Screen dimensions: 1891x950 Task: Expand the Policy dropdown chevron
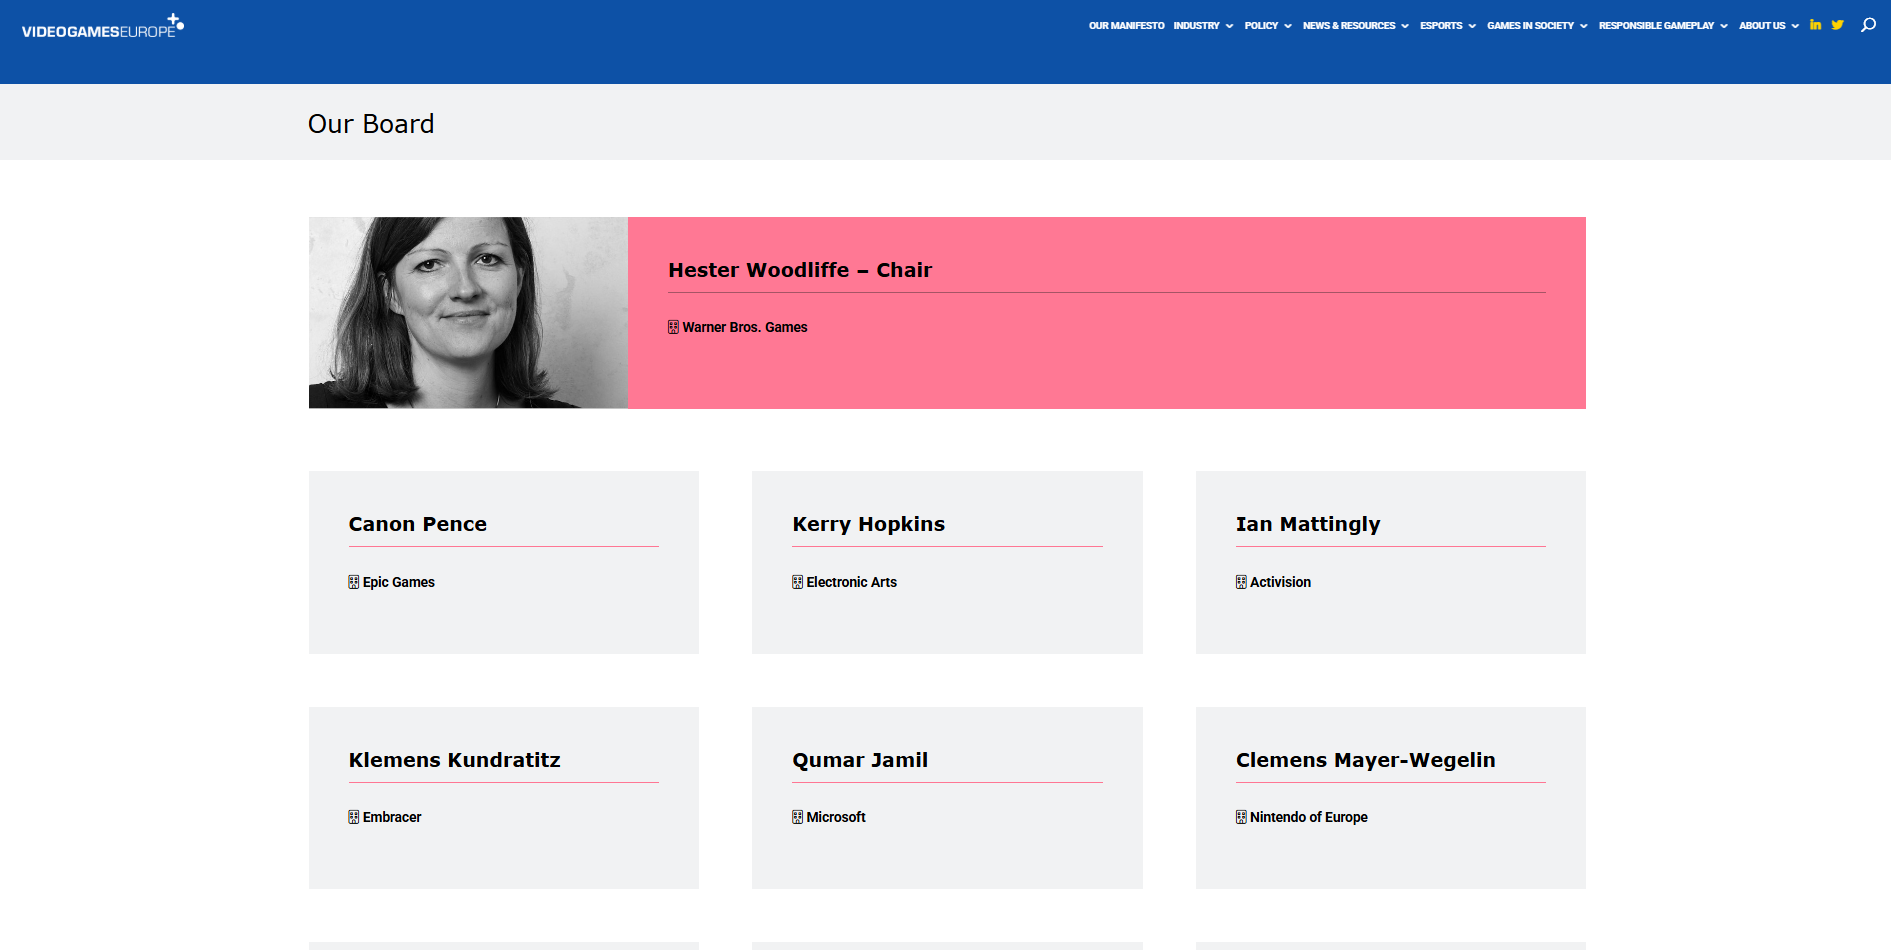pos(1288,26)
